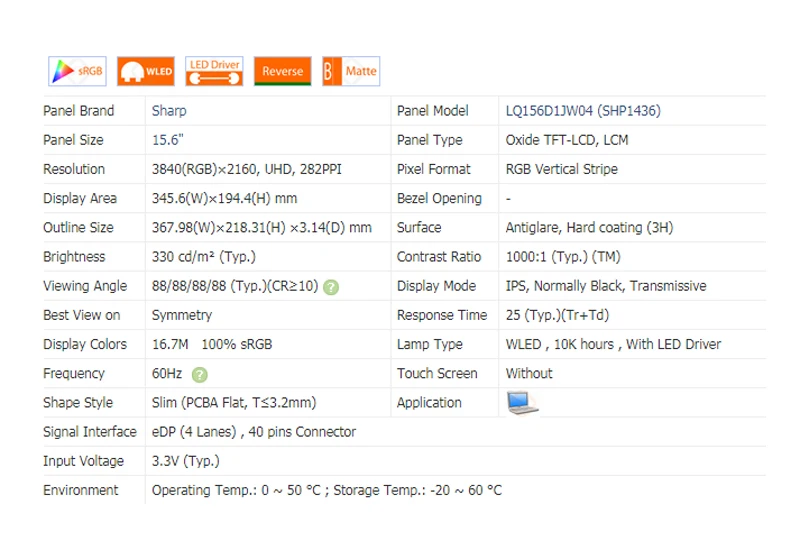Select the Contrast Ratio label
This screenshot has height=550, width=800.
[439, 256]
